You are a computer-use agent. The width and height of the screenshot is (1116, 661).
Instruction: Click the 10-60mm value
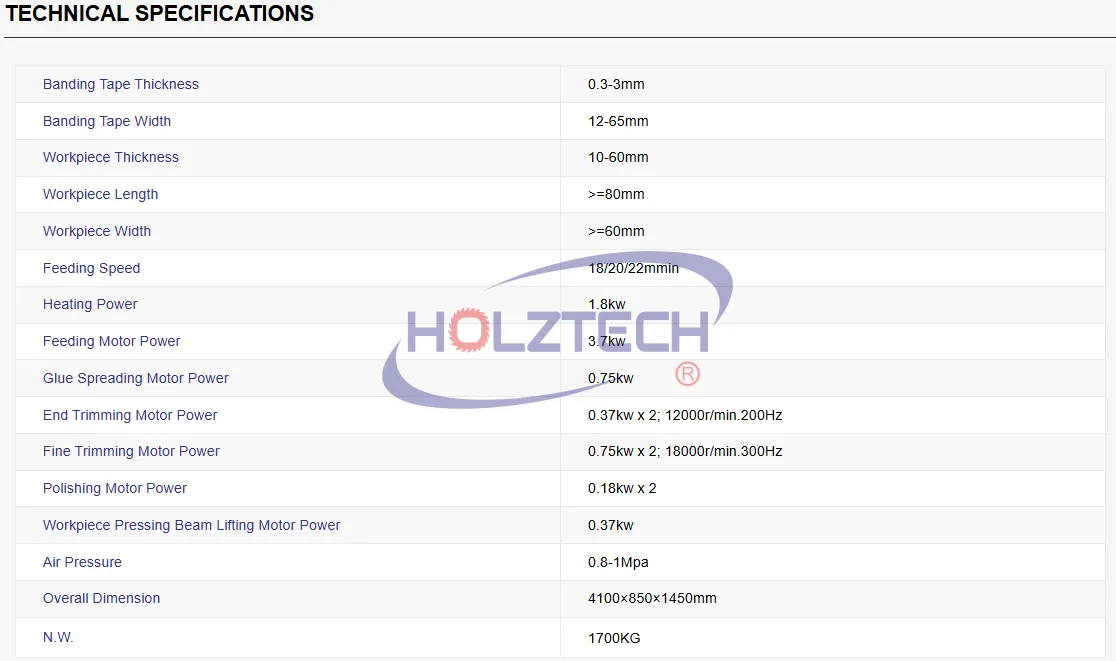(x=618, y=157)
